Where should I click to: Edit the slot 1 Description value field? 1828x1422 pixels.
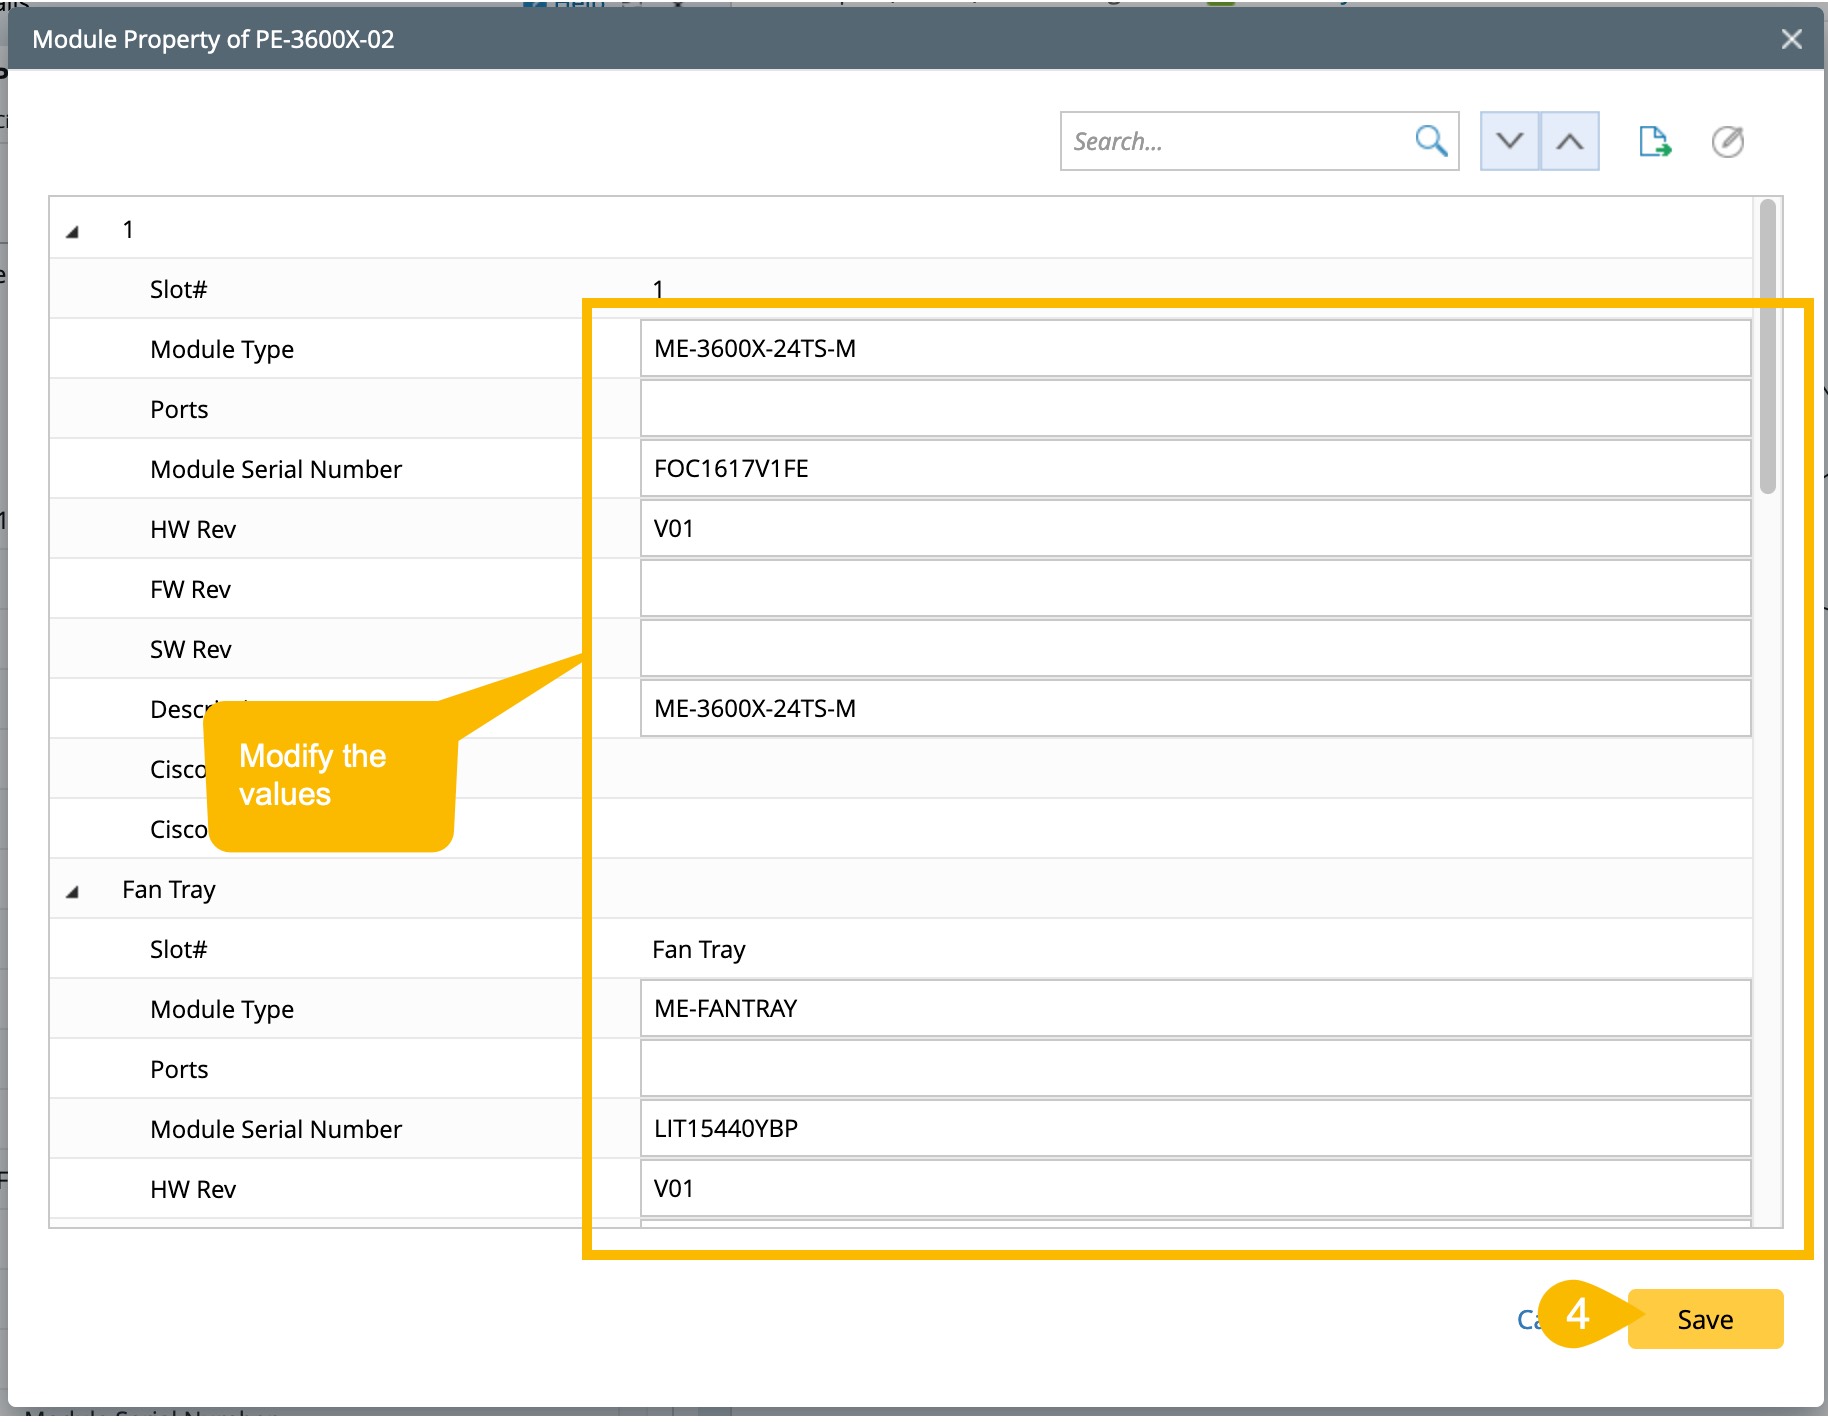[1194, 708]
